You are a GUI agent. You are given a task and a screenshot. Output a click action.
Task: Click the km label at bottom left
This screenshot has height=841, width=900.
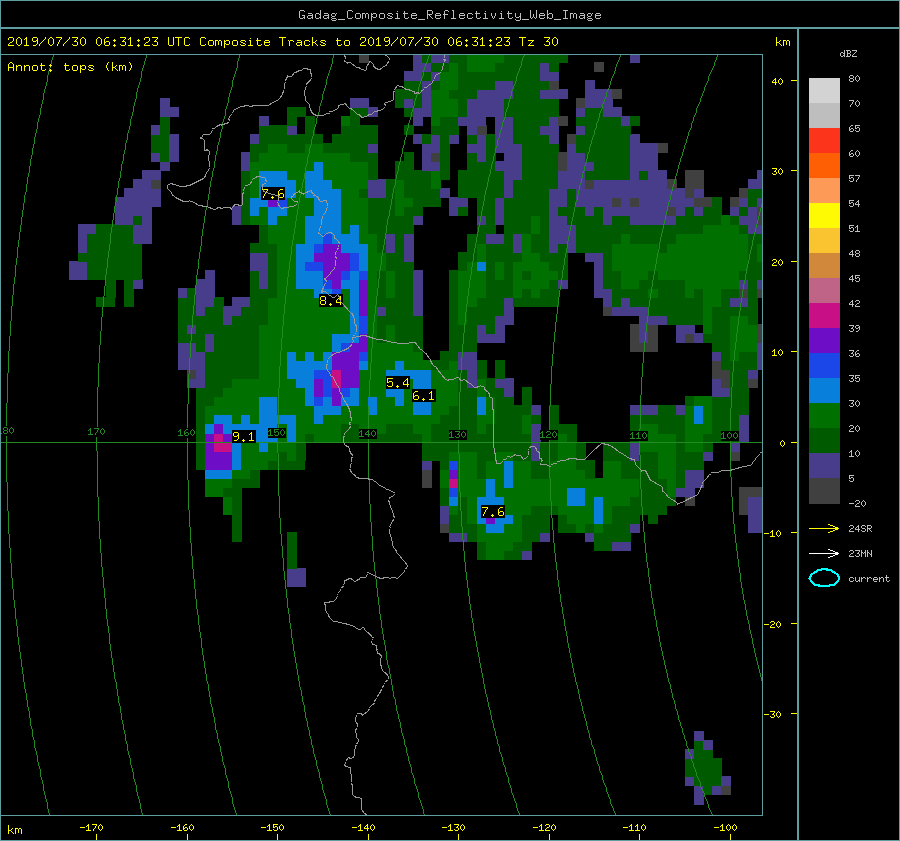click(14, 830)
